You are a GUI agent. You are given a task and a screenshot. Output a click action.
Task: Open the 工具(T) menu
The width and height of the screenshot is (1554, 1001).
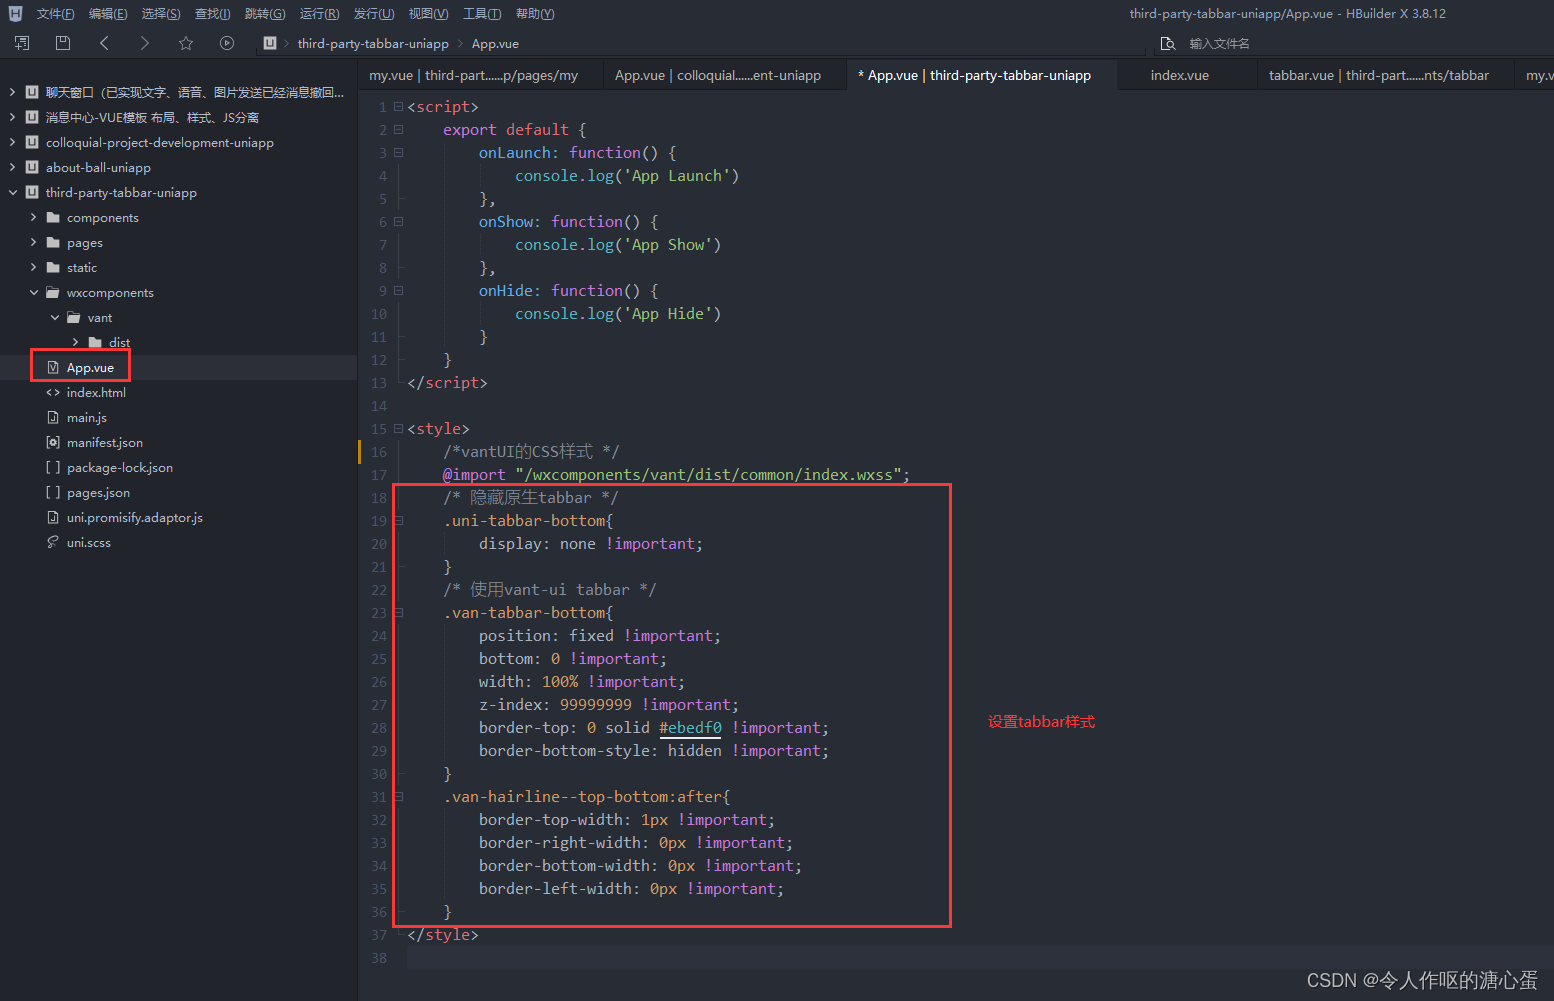tap(482, 14)
